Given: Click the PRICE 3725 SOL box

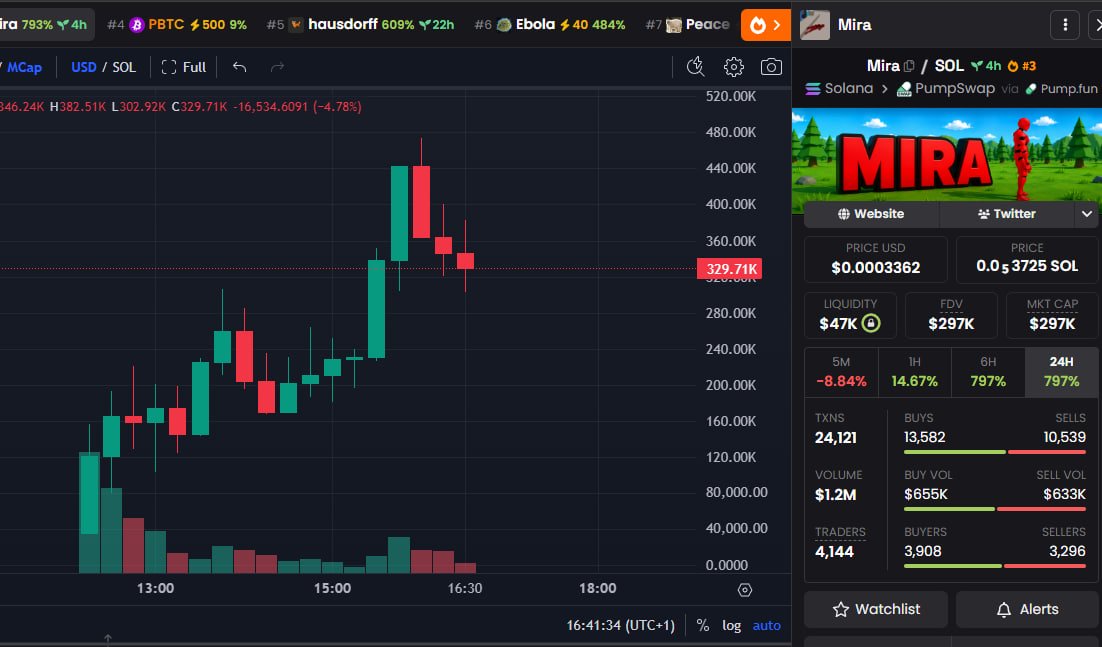Looking at the screenshot, I should pyautogui.click(x=1027, y=259).
